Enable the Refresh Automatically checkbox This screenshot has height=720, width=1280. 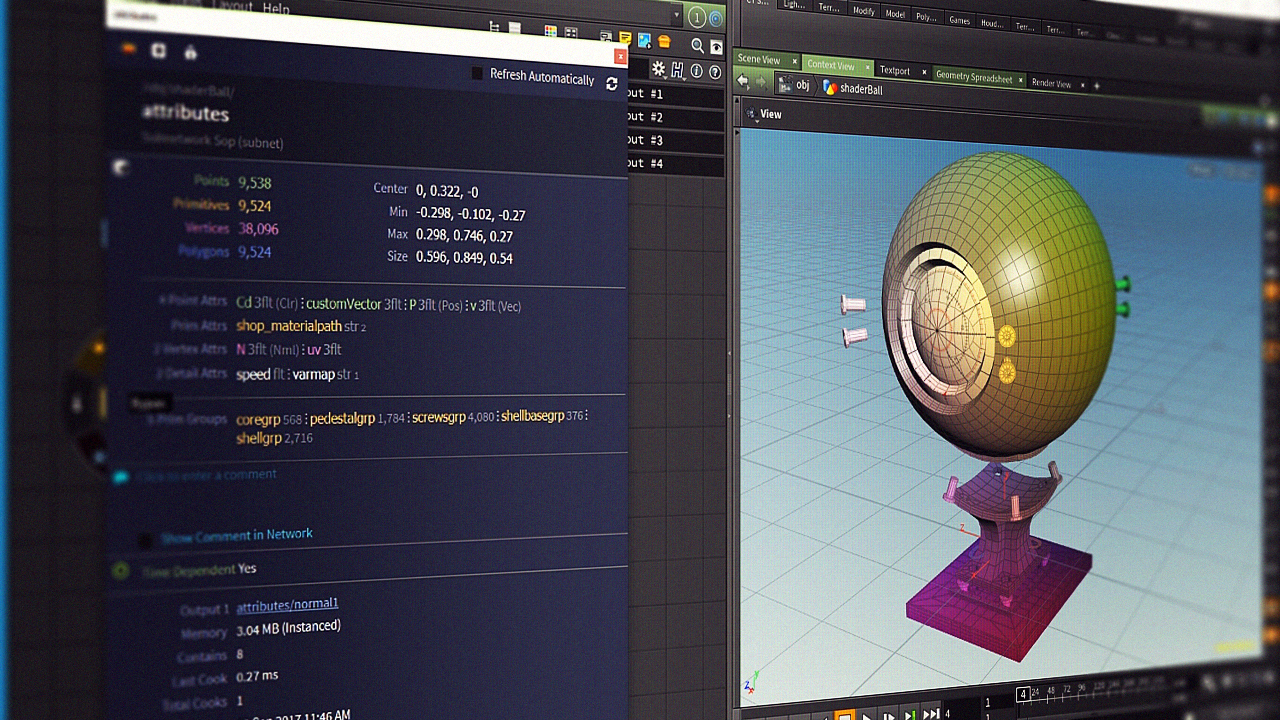tap(477, 73)
